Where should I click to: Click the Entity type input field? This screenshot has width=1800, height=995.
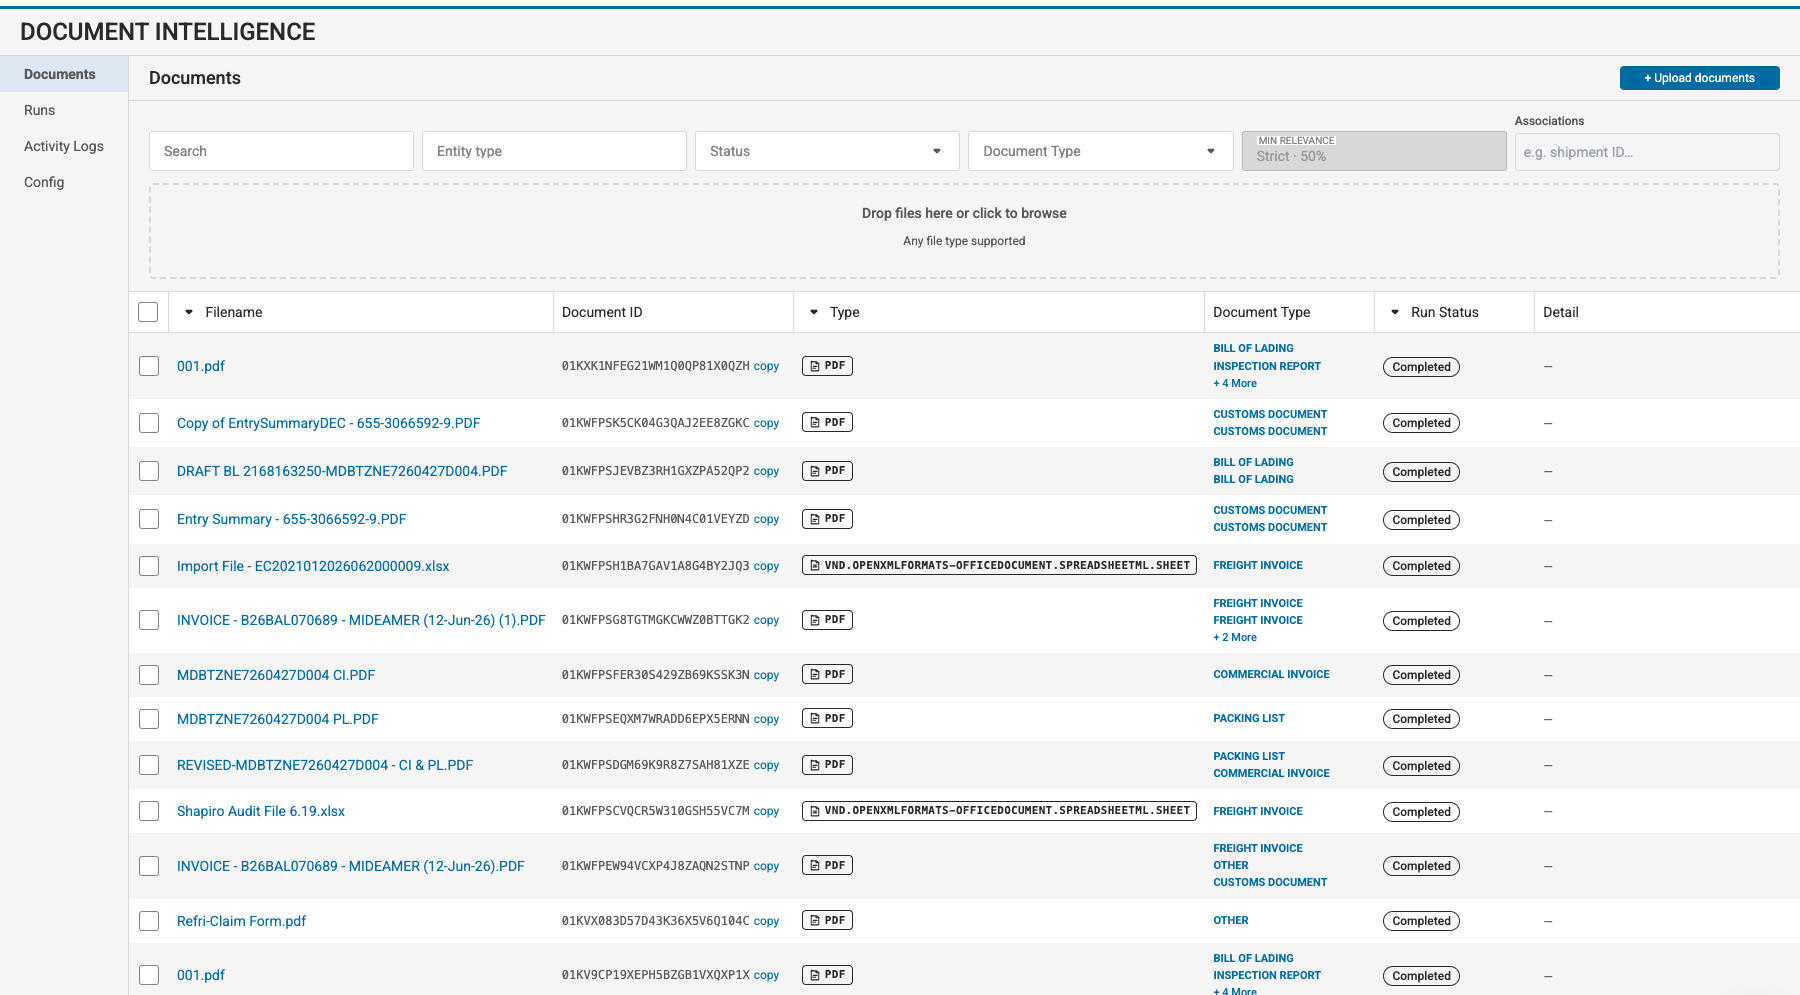554,151
